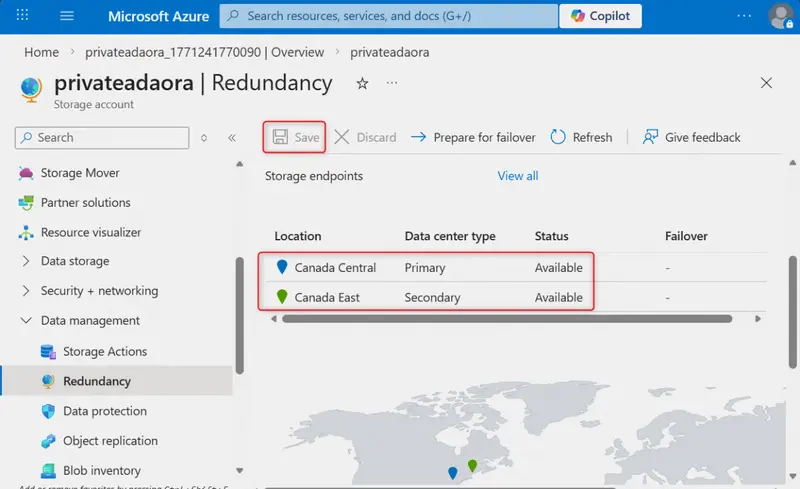Favorite this page with the star icon
The image size is (800, 489).
pyautogui.click(x=362, y=83)
